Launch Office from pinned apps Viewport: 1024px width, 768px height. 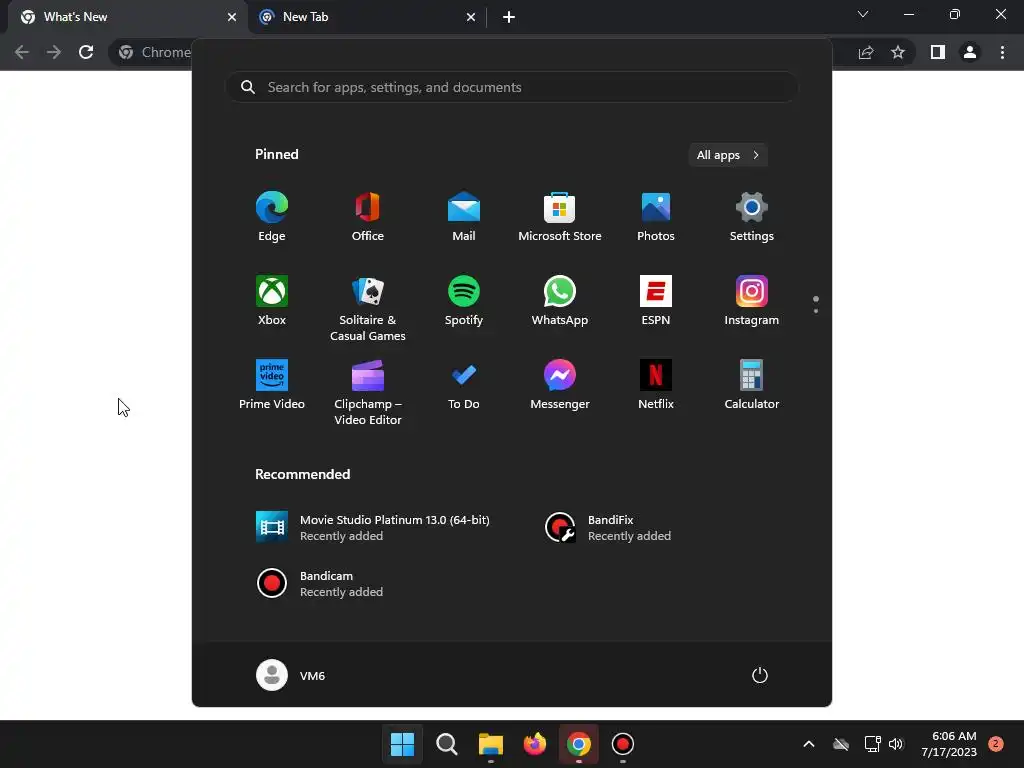(x=368, y=217)
